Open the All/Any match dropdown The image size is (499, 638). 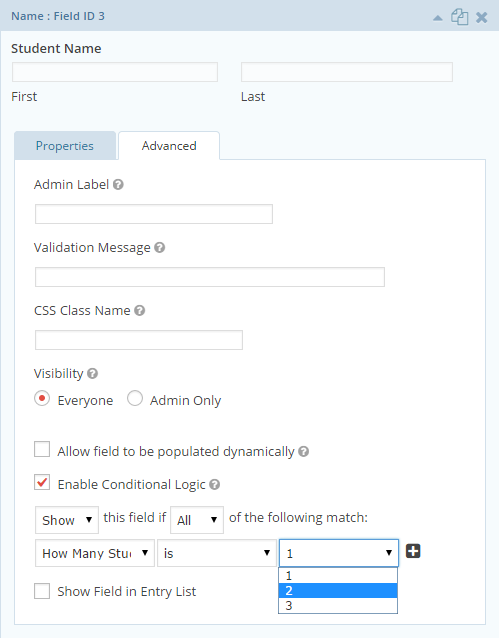(197, 520)
